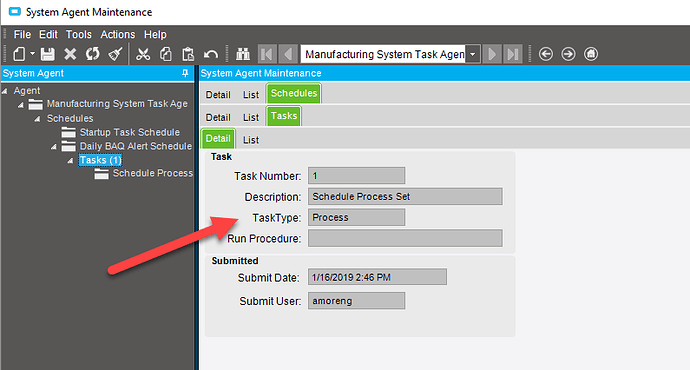Click the Description field
Viewport: 690px width, 370px height.
[x=405, y=196]
